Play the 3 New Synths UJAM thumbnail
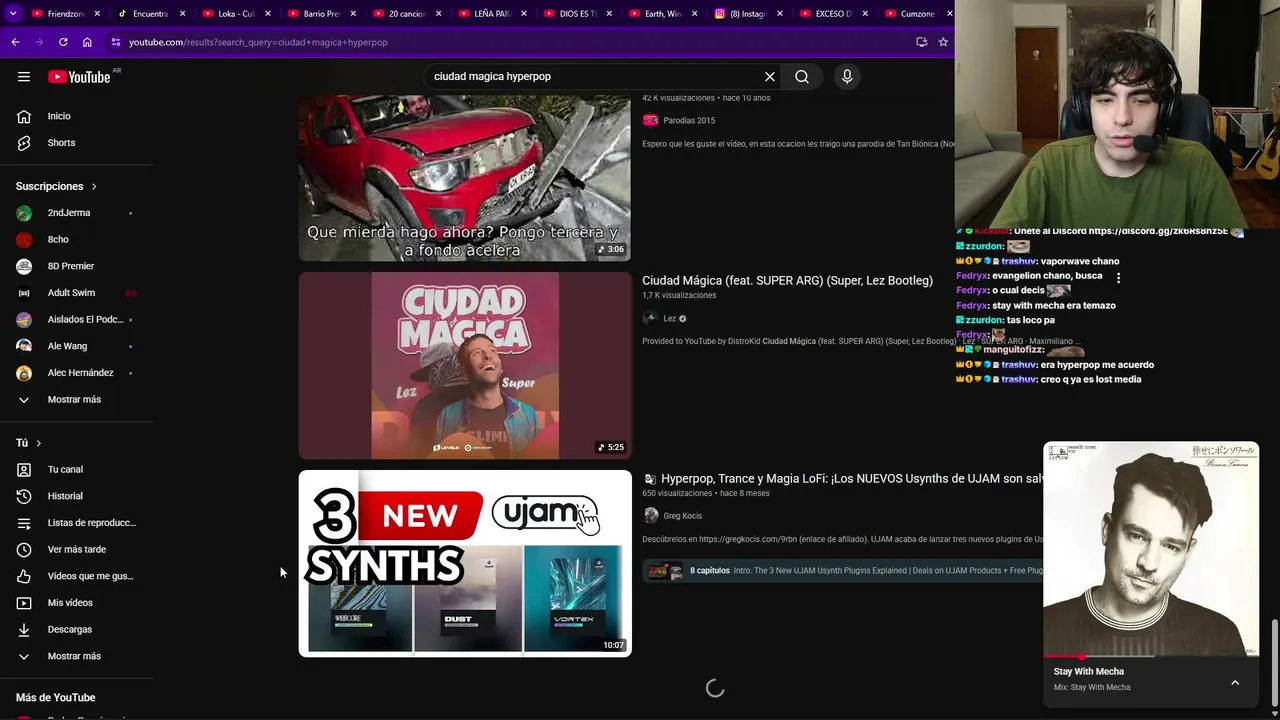The image size is (1280, 720). pos(465,563)
